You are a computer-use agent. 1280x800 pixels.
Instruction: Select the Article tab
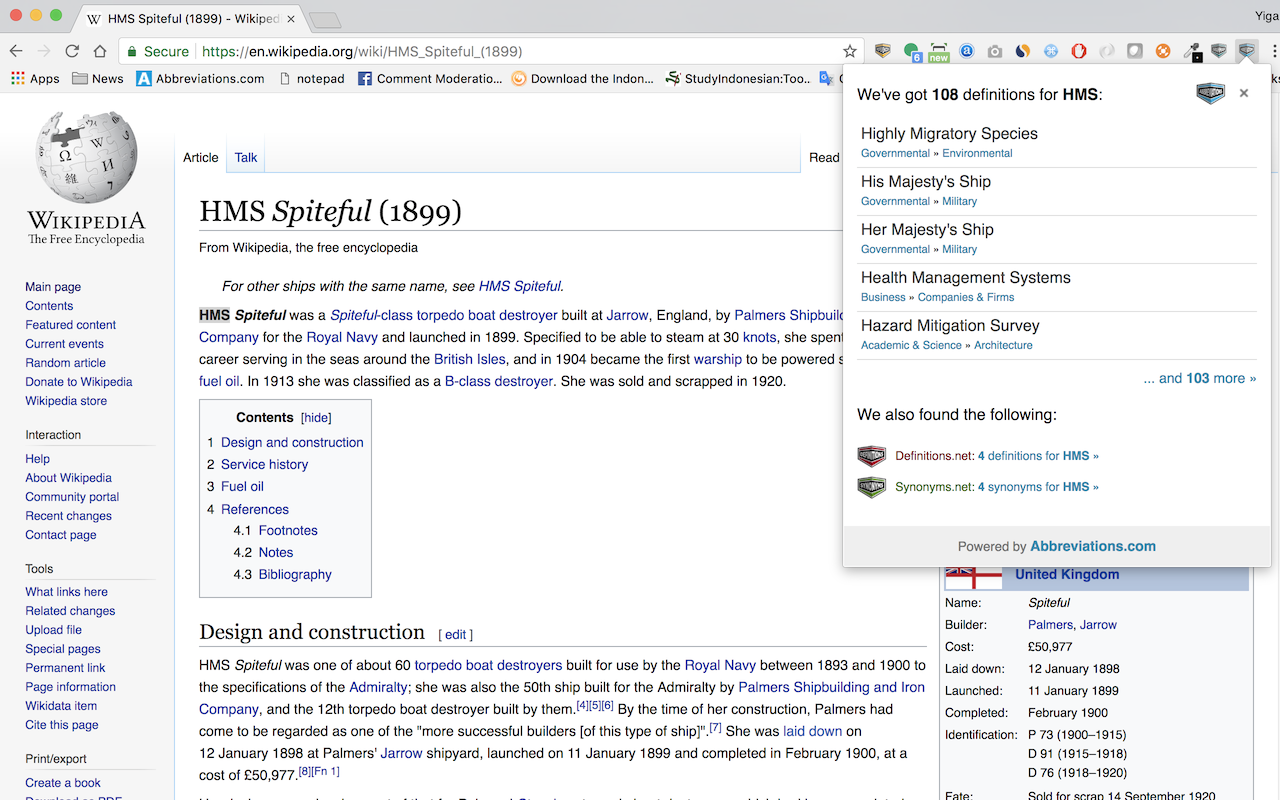[x=200, y=157]
